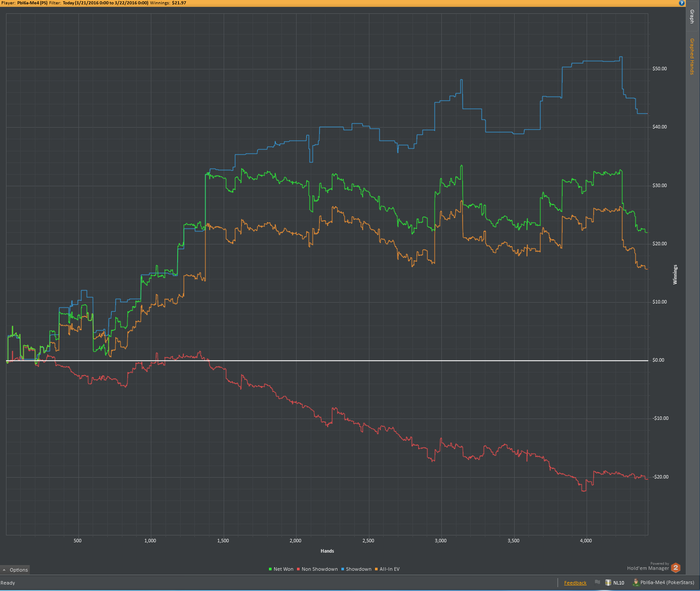The image size is (700, 591).
Task: Toggle the Non Showdown legend entry
Action: click(317, 569)
